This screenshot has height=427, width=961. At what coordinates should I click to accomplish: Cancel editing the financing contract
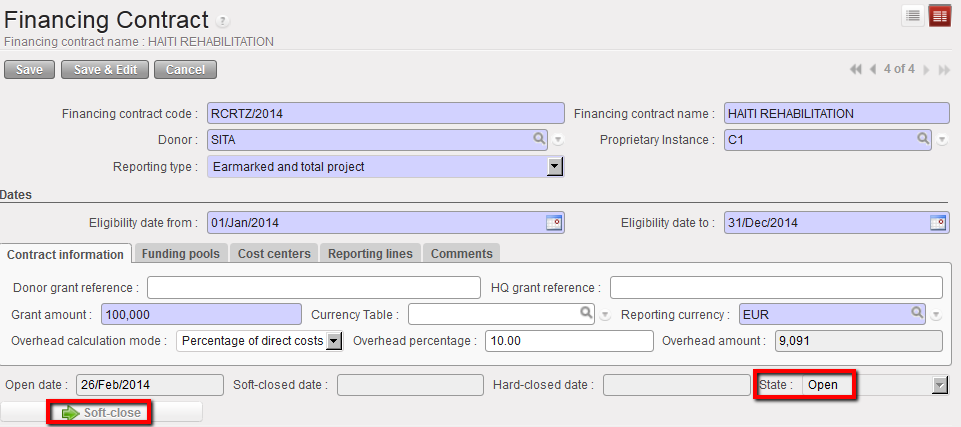(185, 70)
